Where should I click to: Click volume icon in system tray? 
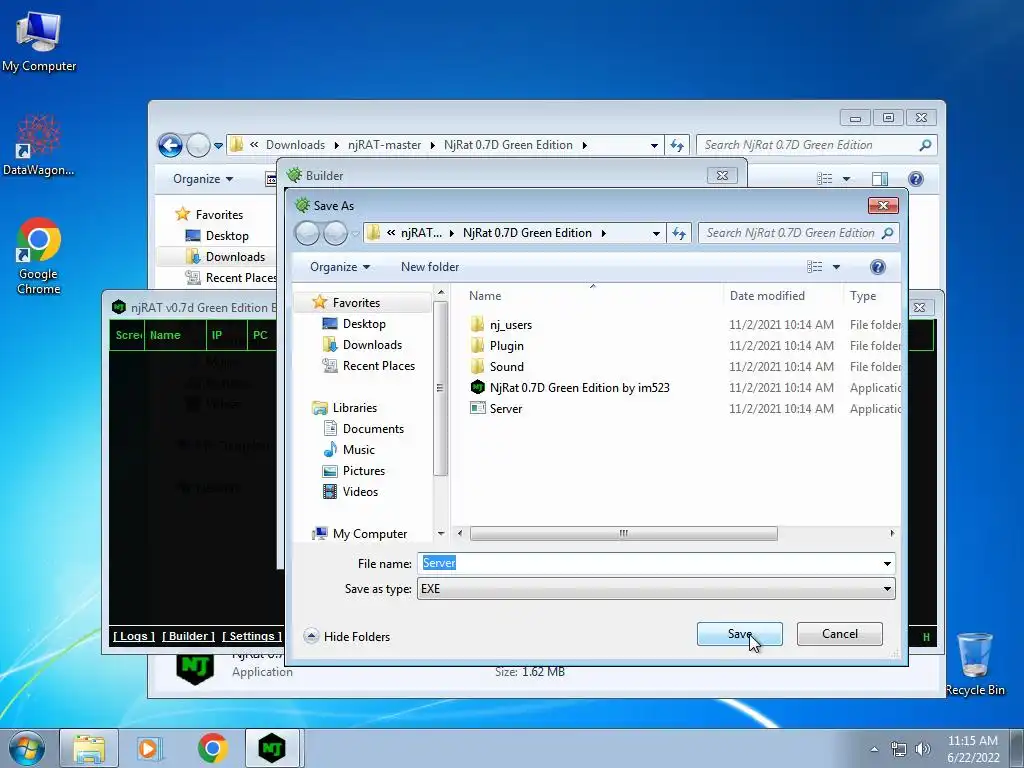[x=922, y=749]
